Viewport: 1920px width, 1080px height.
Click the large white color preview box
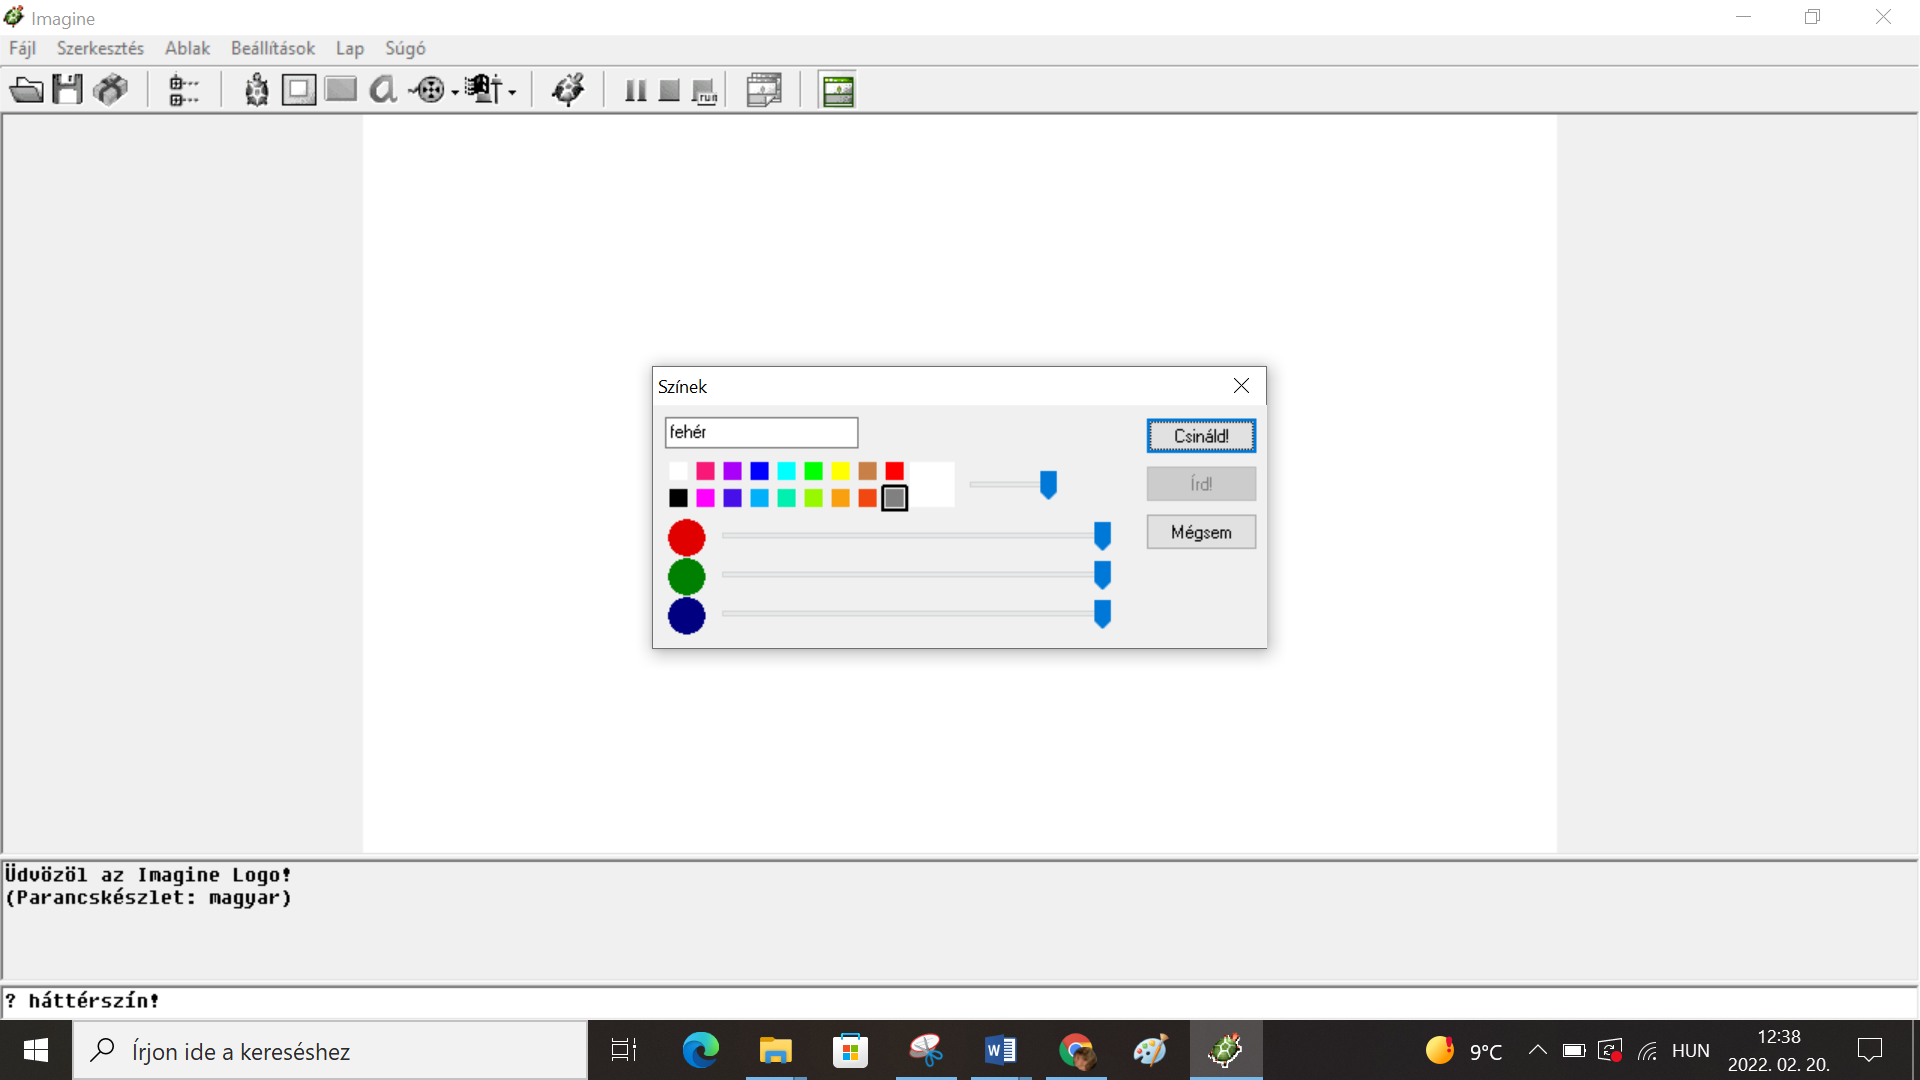(931, 485)
